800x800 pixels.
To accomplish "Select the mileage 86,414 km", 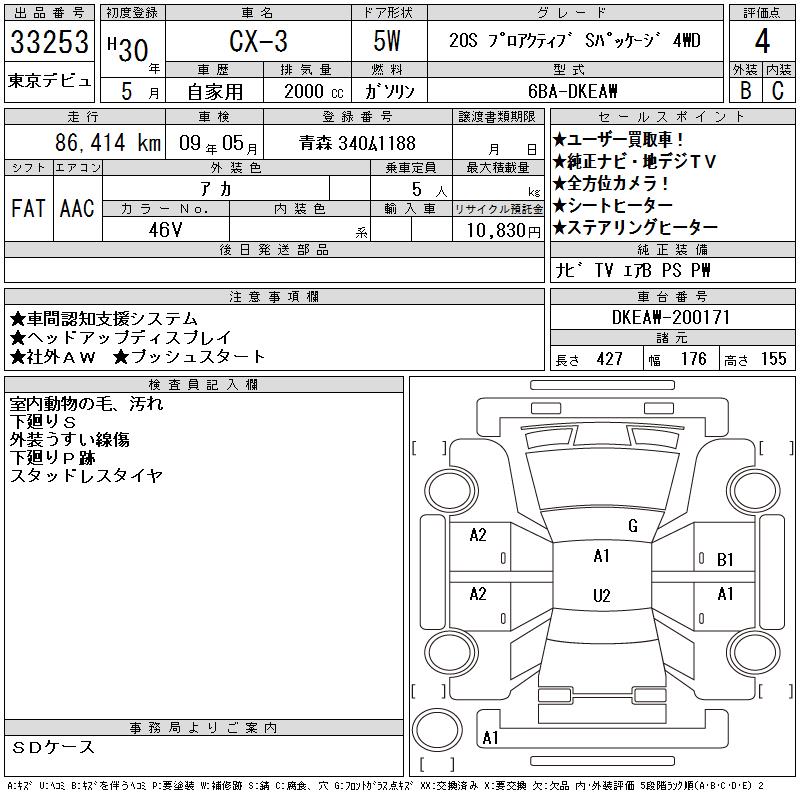I will pyautogui.click(x=108, y=142).
